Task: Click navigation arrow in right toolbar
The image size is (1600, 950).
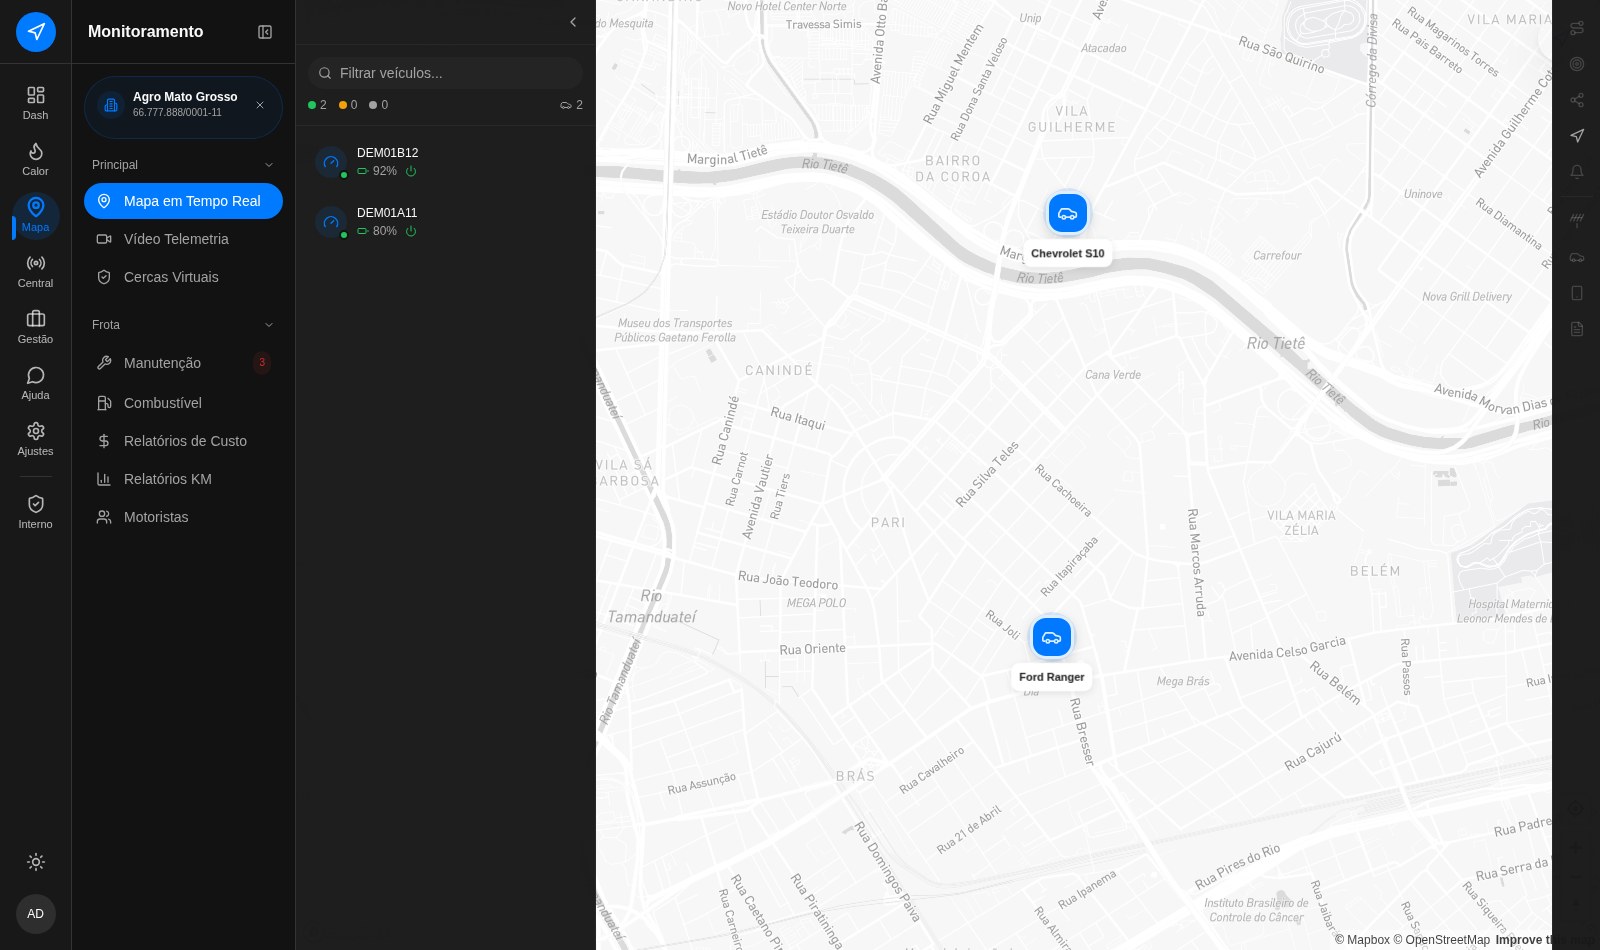Action: click(1577, 135)
